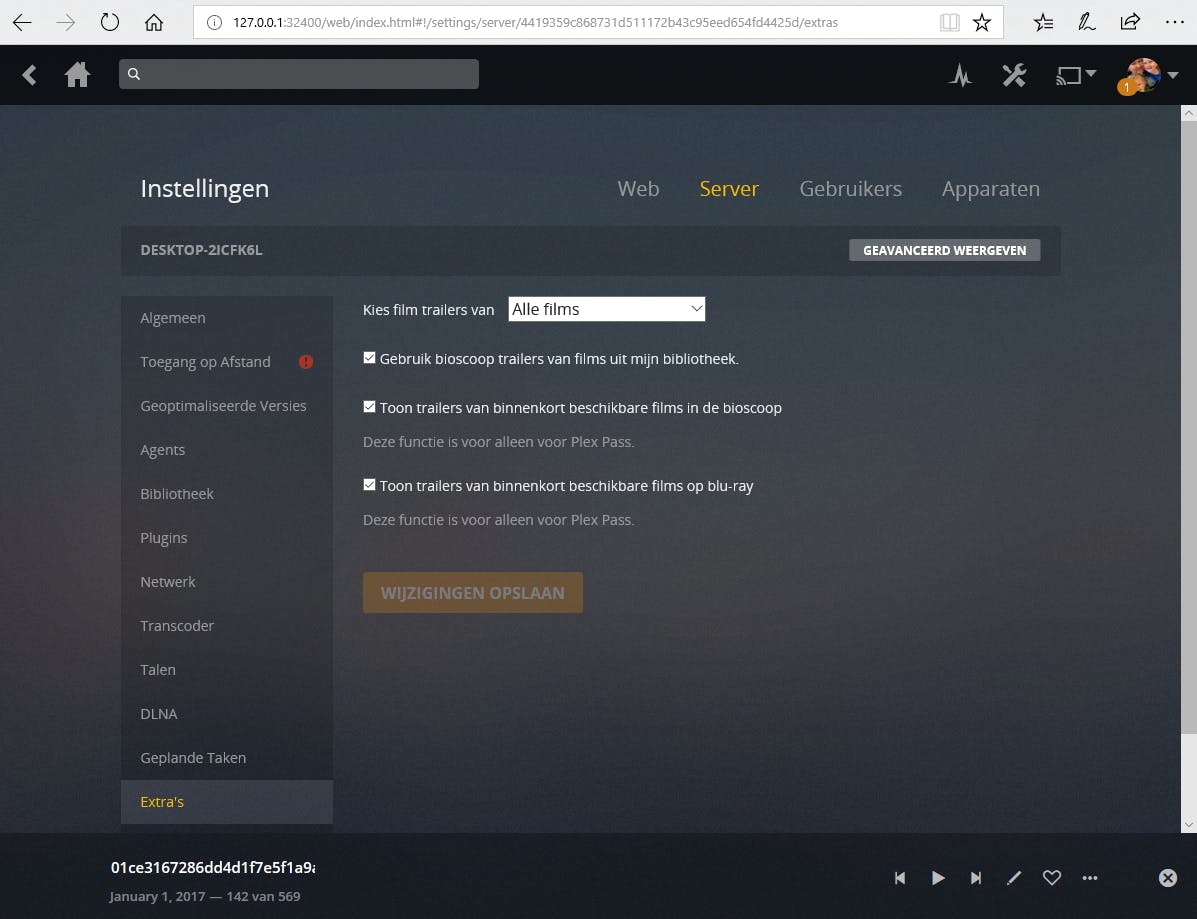This screenshot has width=1197, height=919.
Task: Open Transcoder settings section
Action: click(227, 626)
